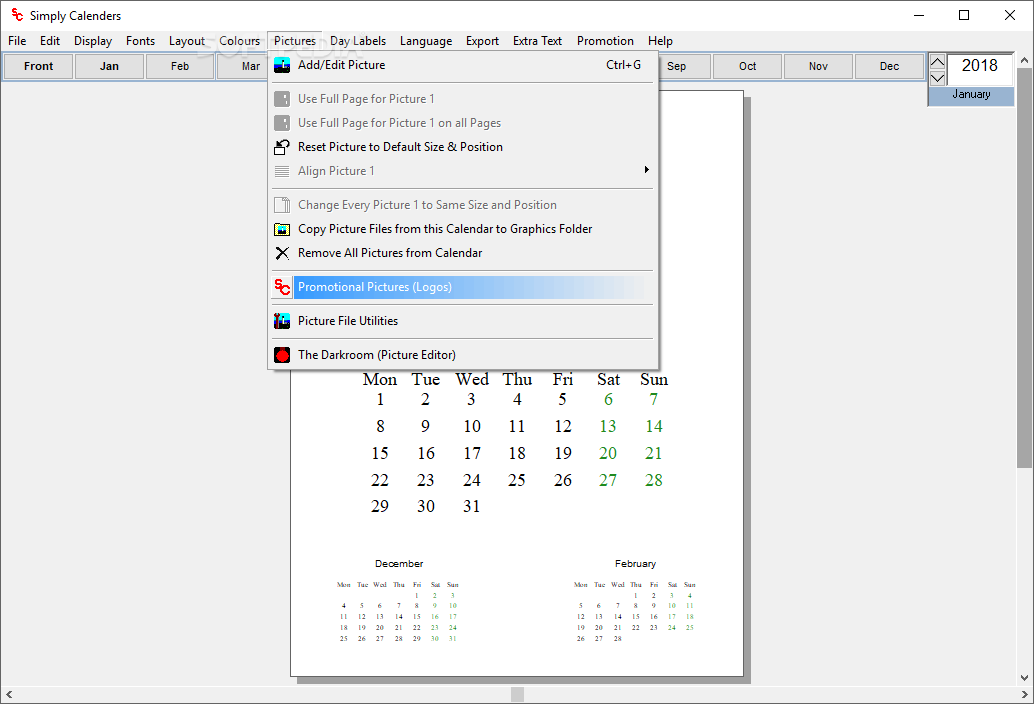Select Reset Picture to Default Size & Position
Screen dimensions: 1034x704
pyautogui.click(x=463, y=147)
